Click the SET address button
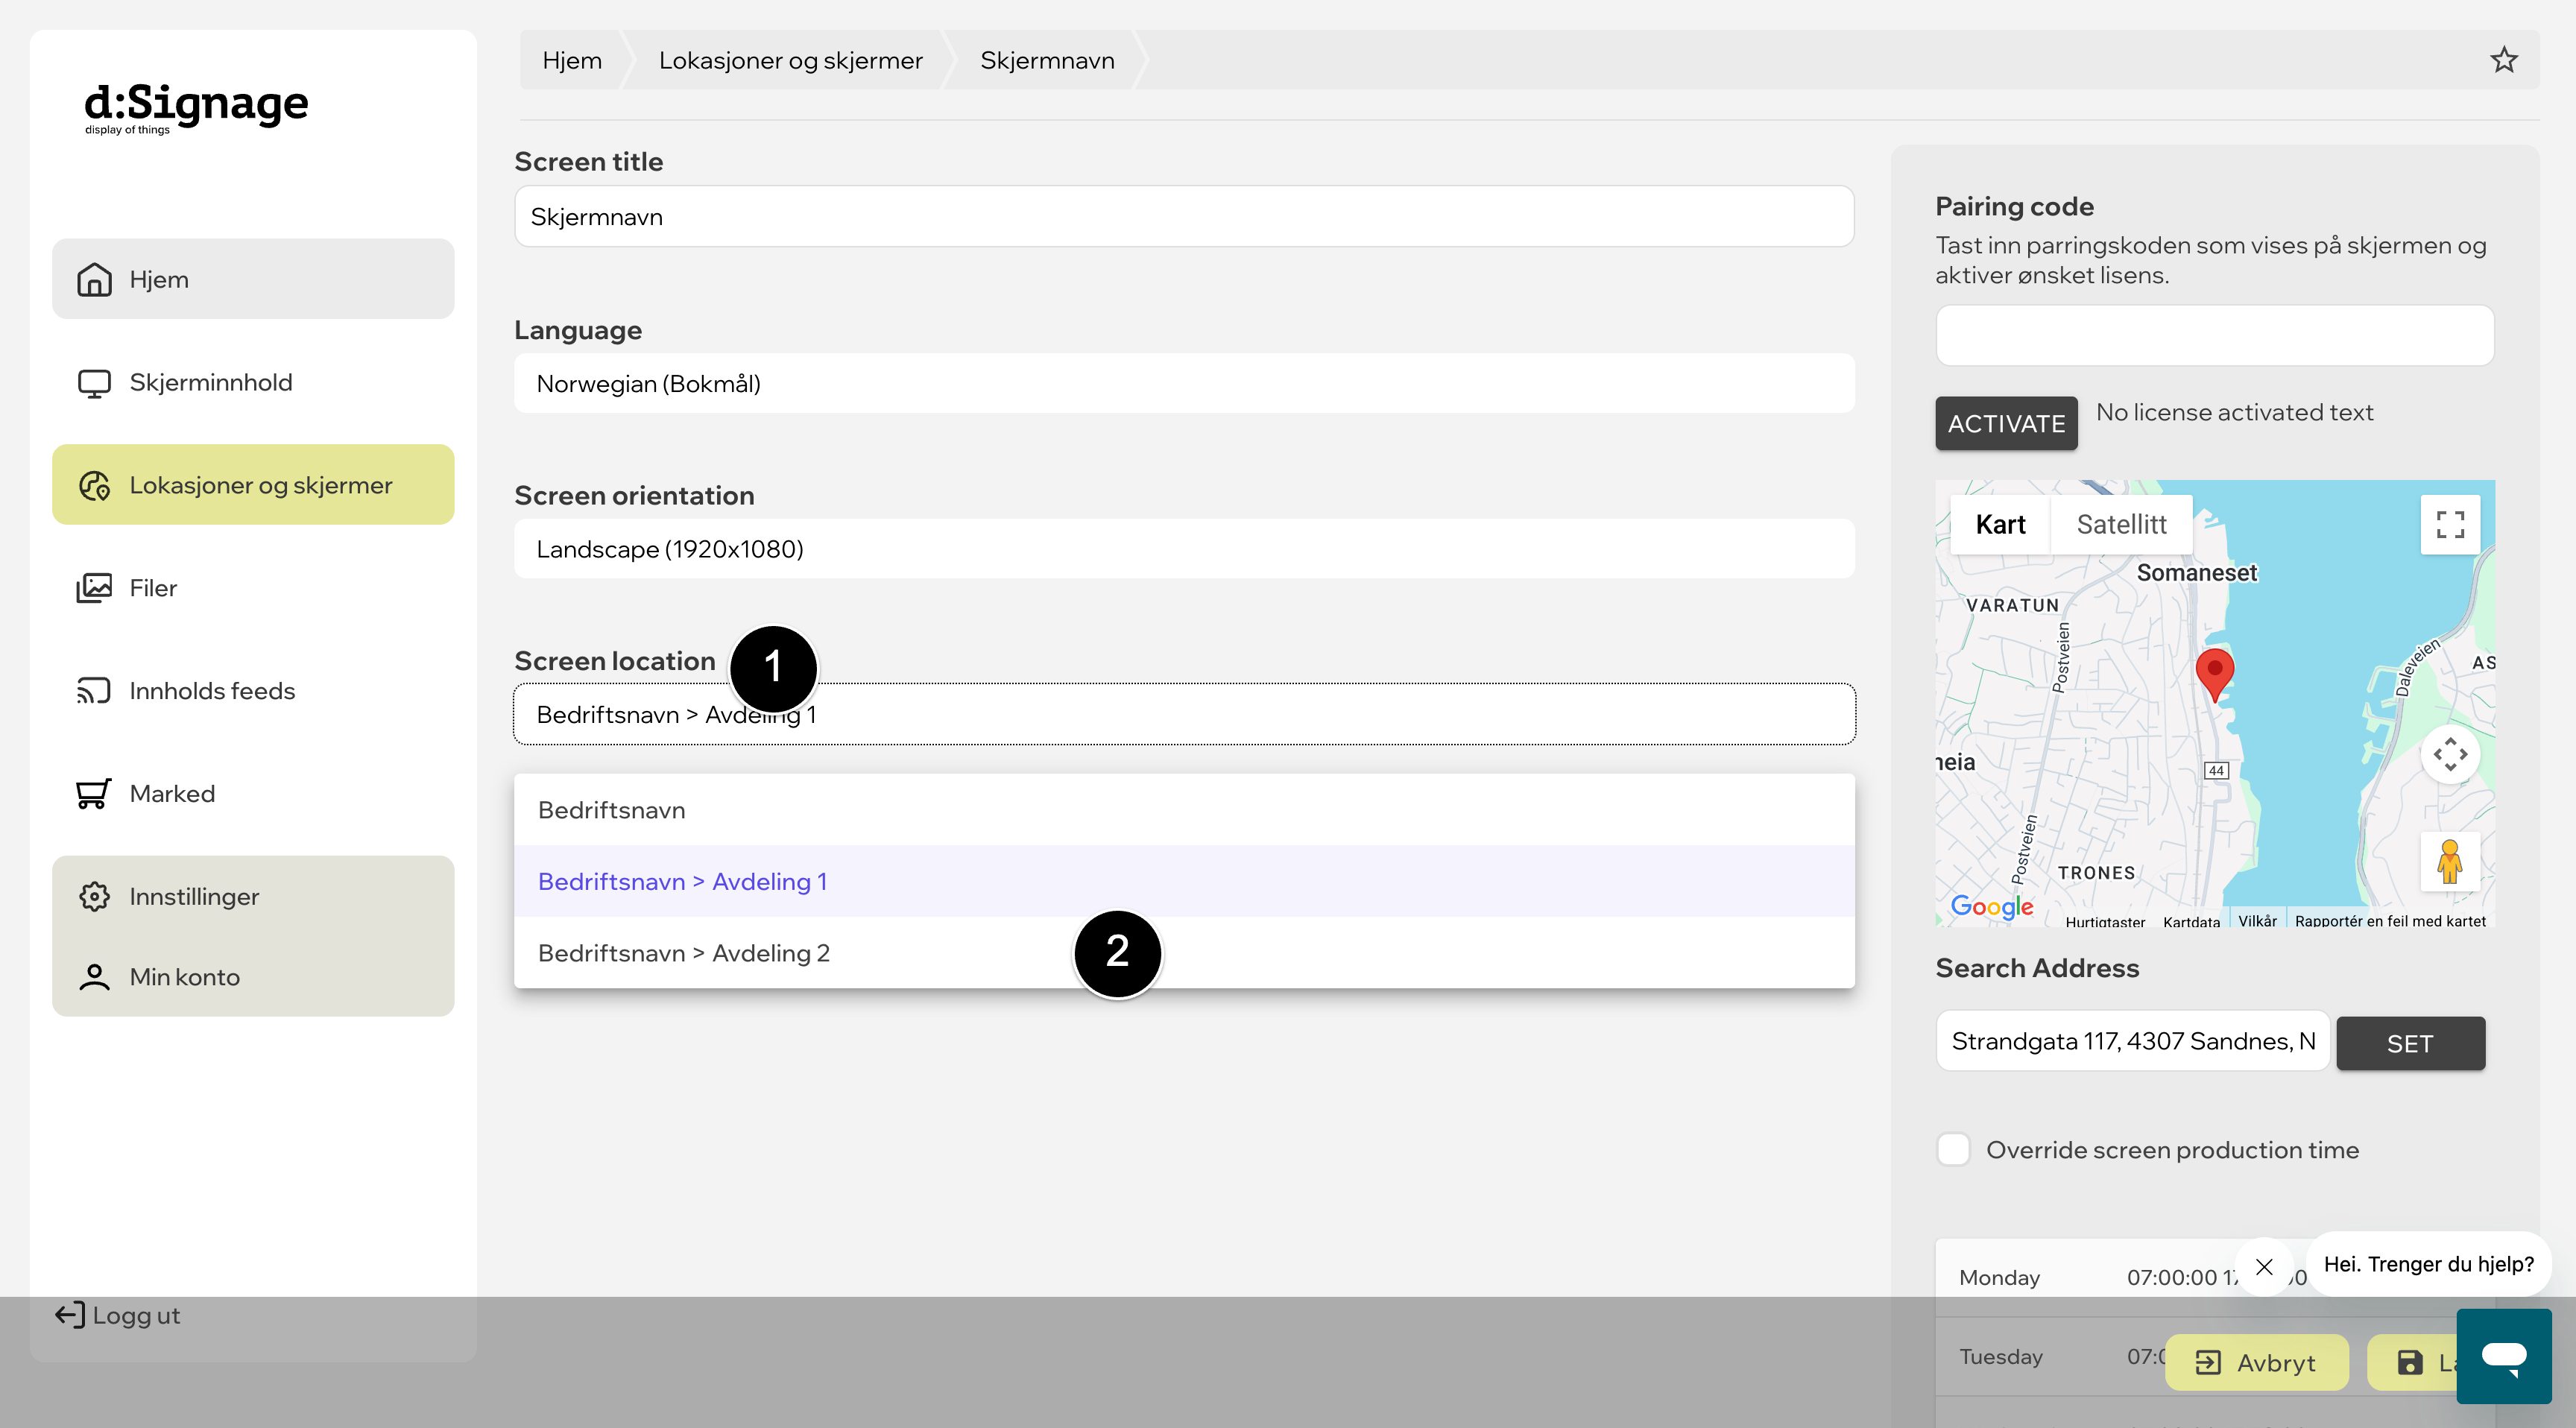2576x1428 pixels. 2410,1043
